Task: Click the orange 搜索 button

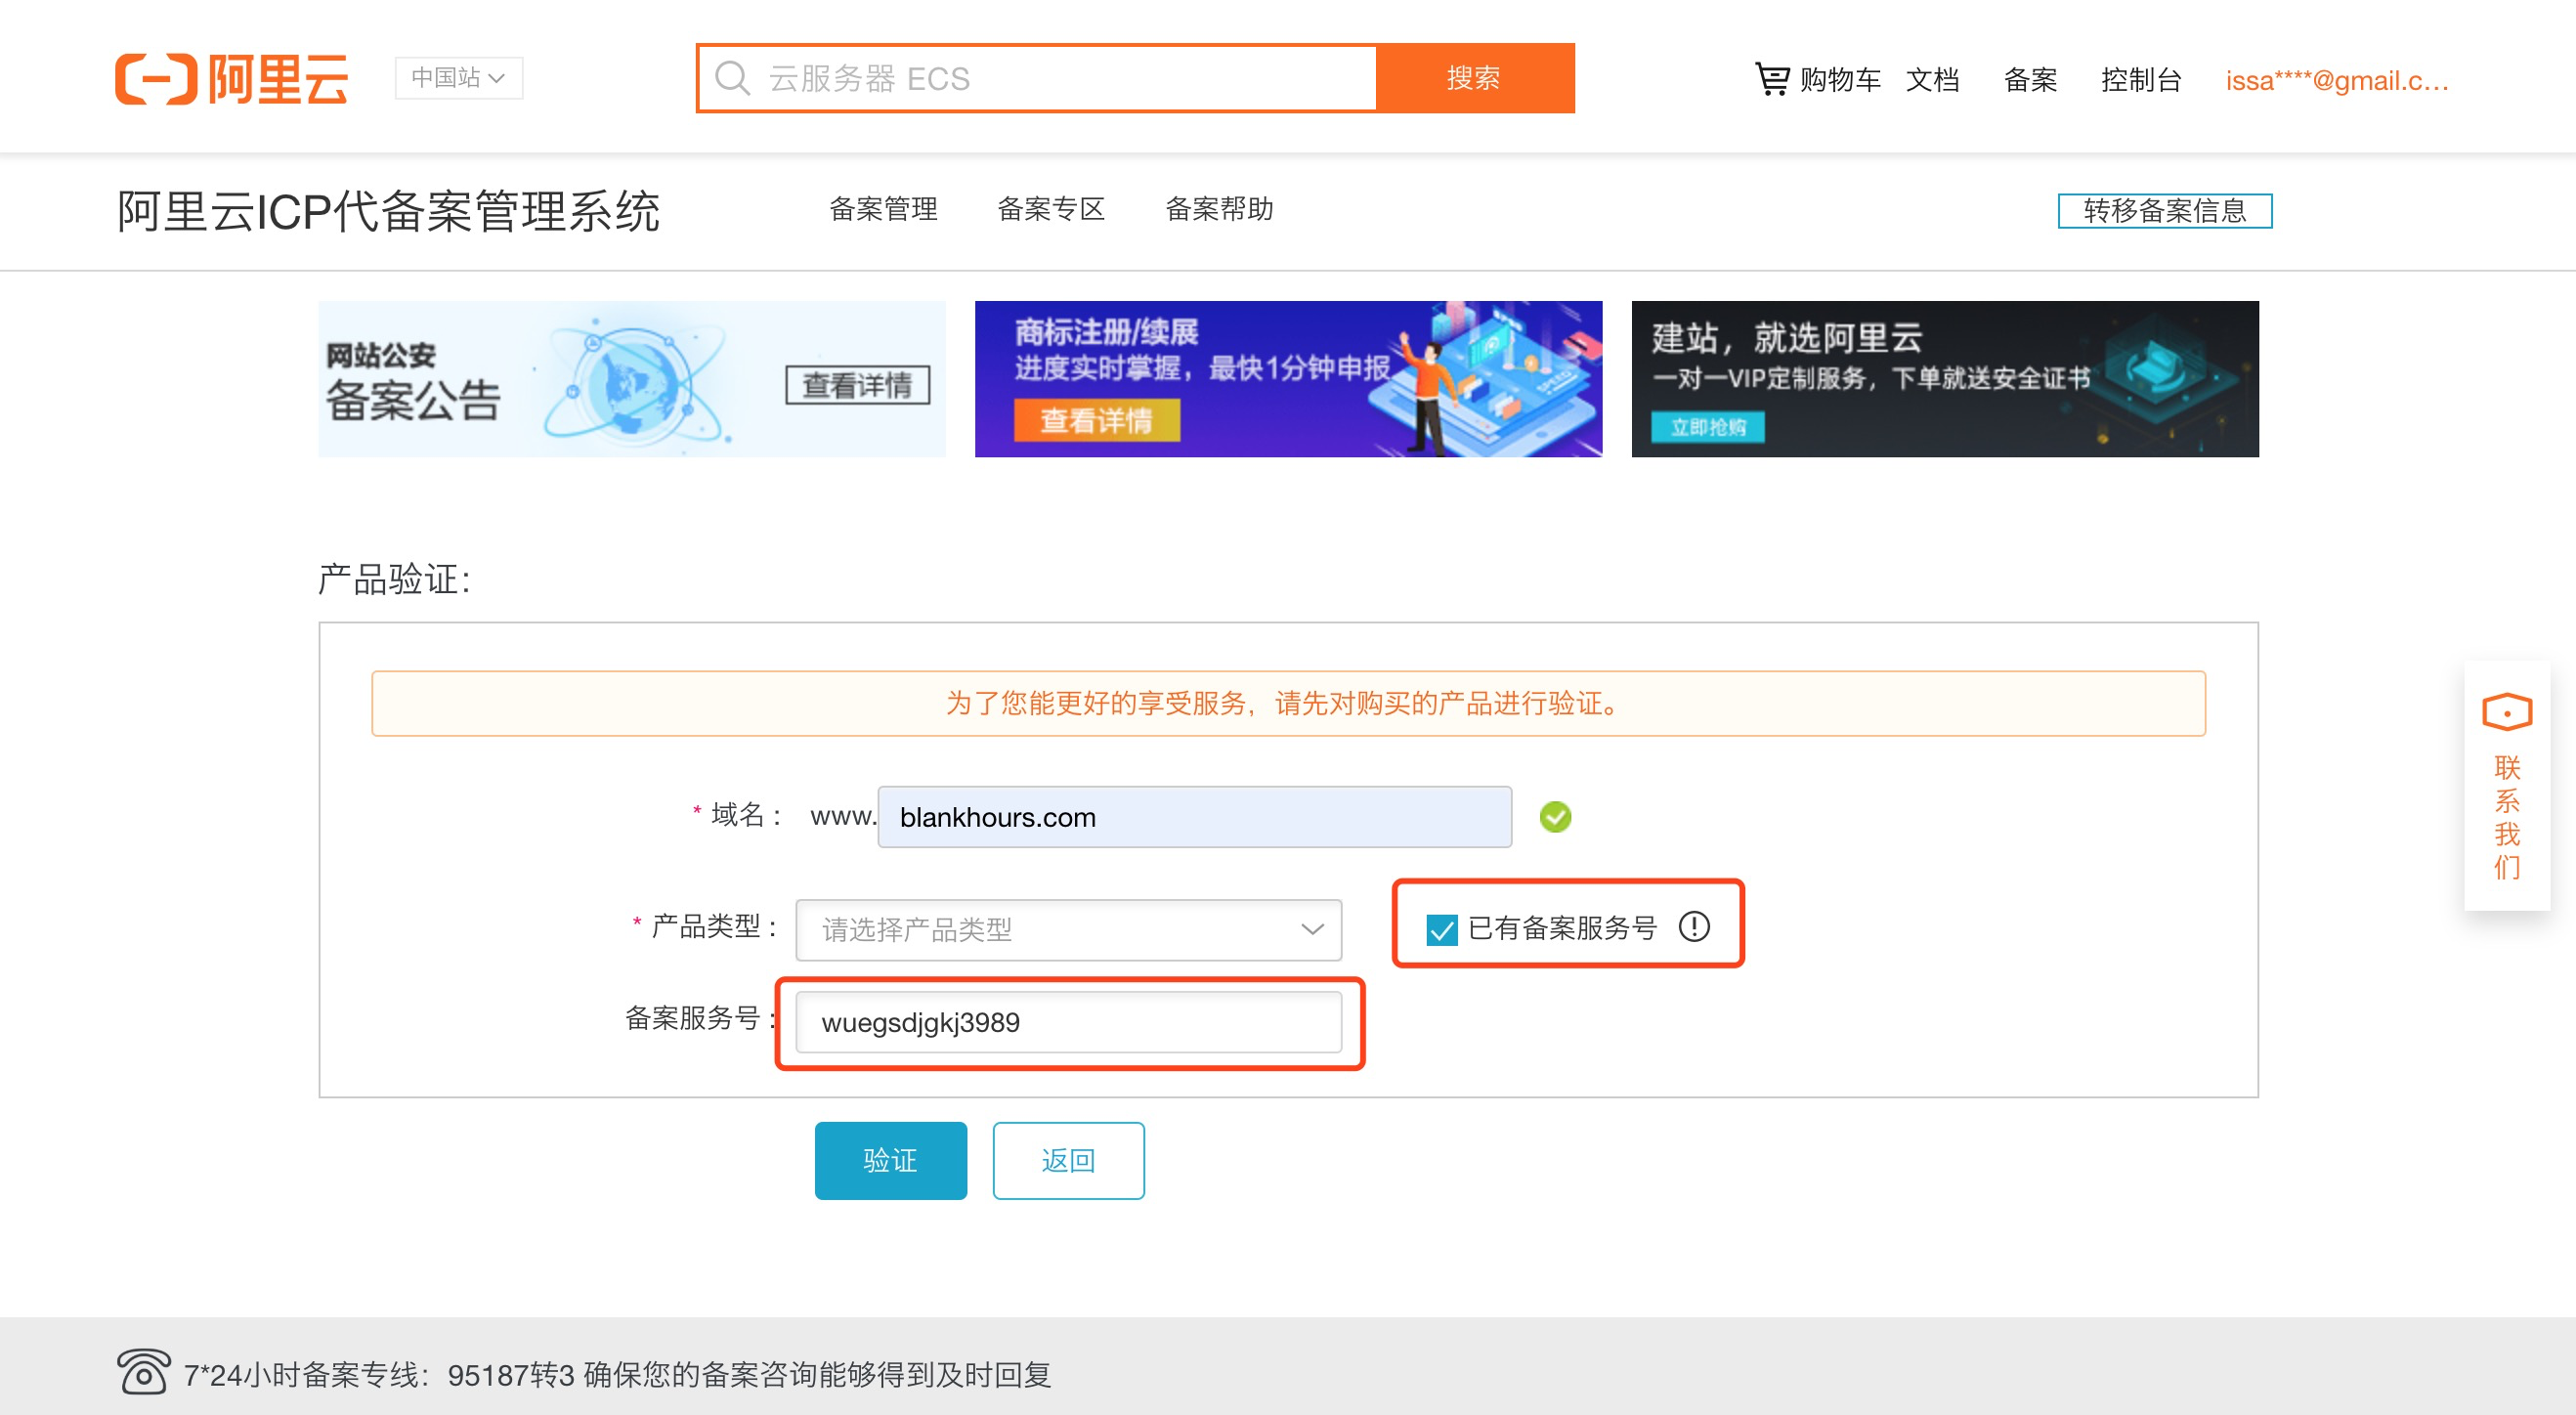Action: pos(1474,78)
